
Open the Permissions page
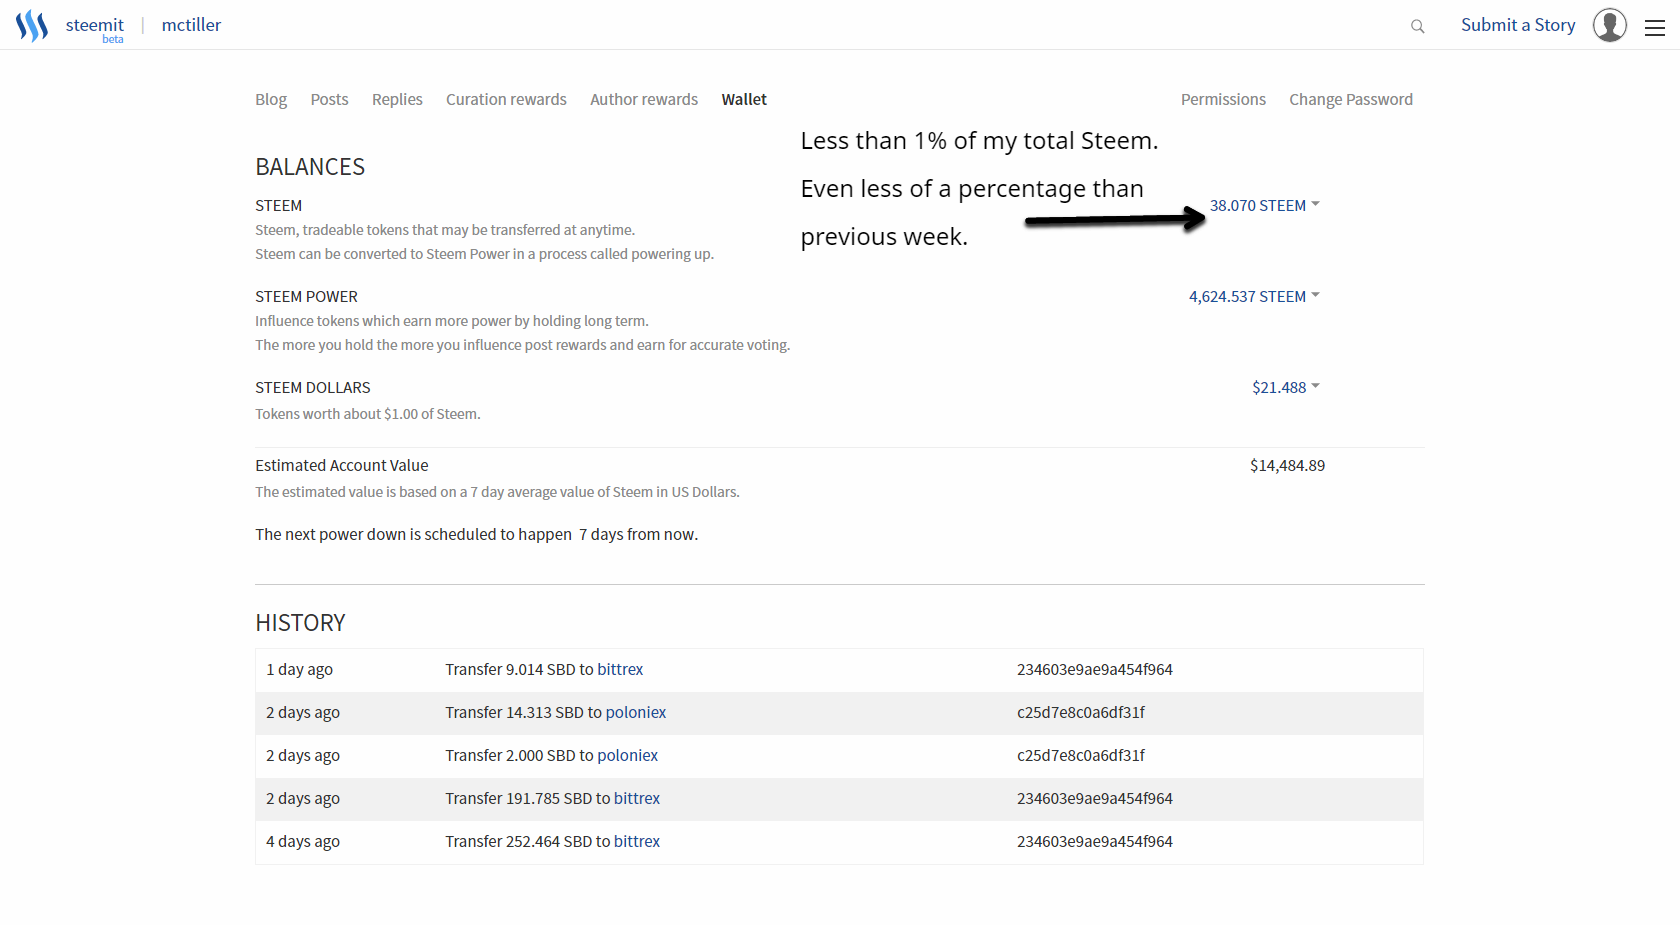(x=1223, y=99)
